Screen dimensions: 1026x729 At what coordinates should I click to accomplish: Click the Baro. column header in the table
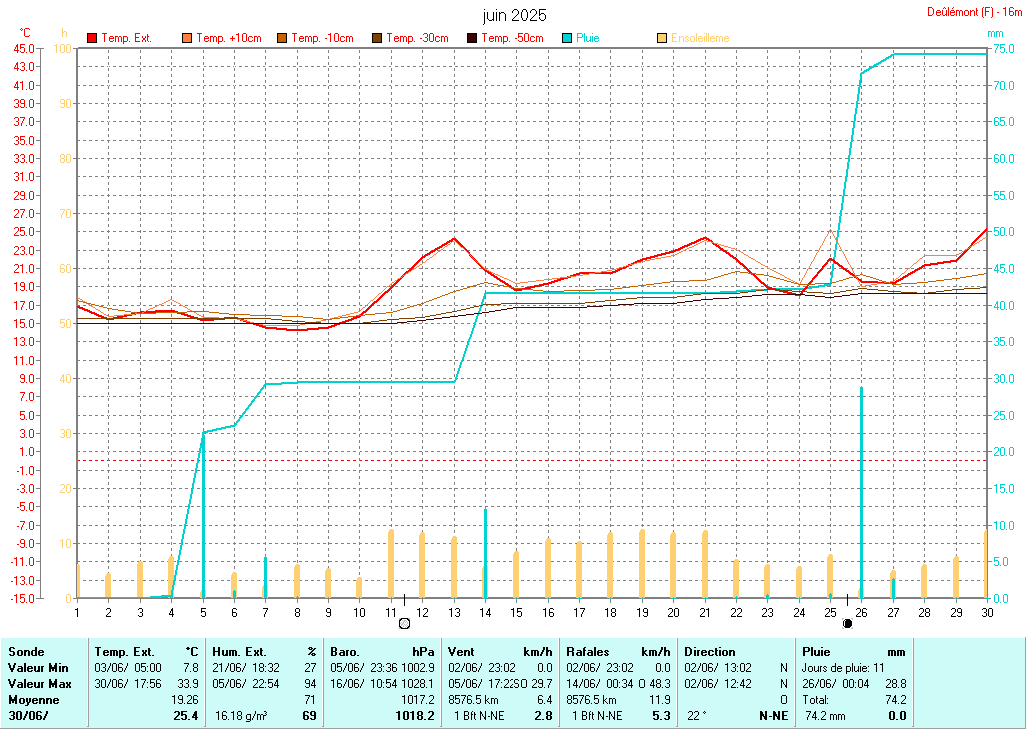(x=346, y=651)
